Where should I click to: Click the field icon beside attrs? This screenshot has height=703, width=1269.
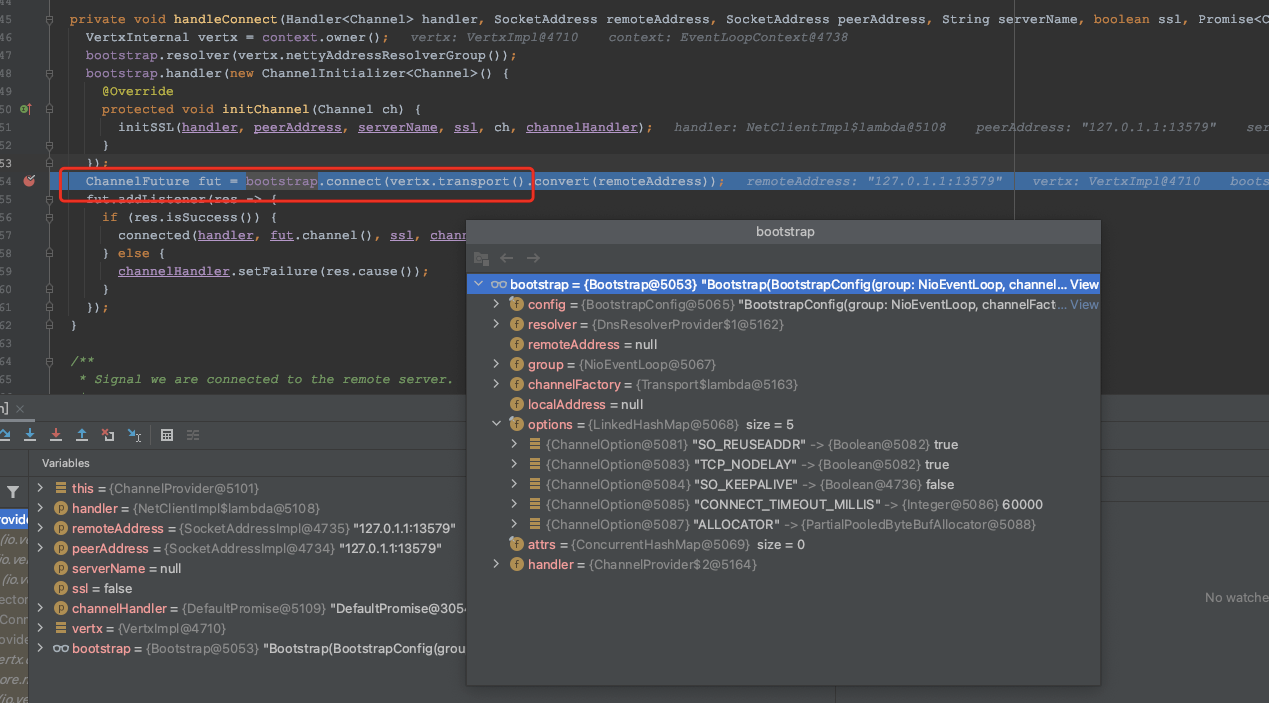point(517,545)
